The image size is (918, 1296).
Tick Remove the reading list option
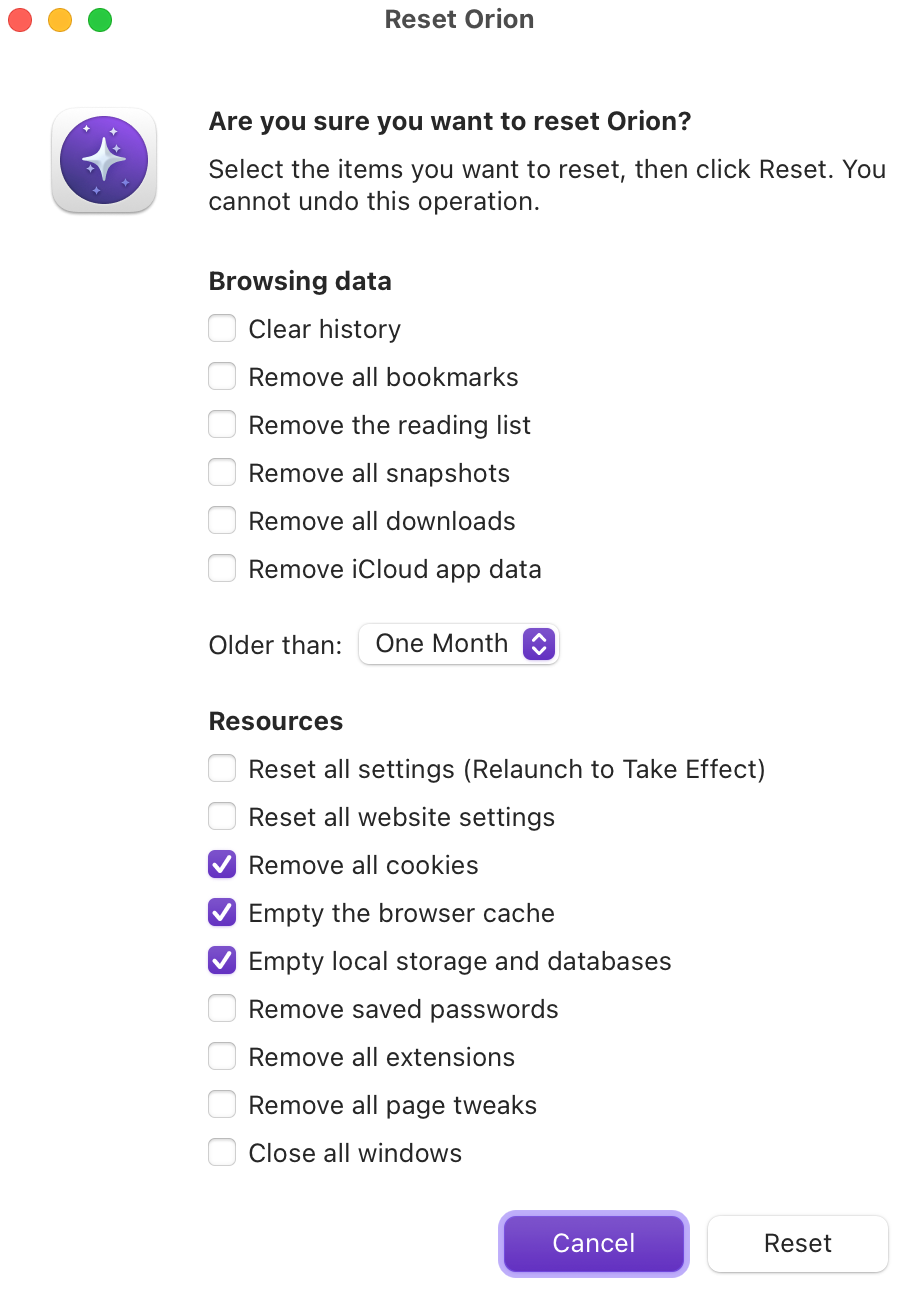point(222,425)
